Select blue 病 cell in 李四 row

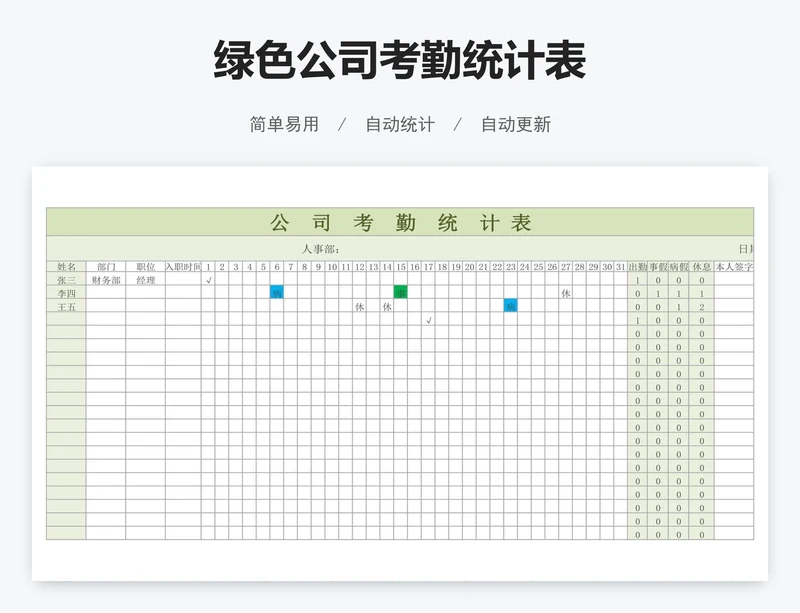pyautogui.click(x=277, y=293)
